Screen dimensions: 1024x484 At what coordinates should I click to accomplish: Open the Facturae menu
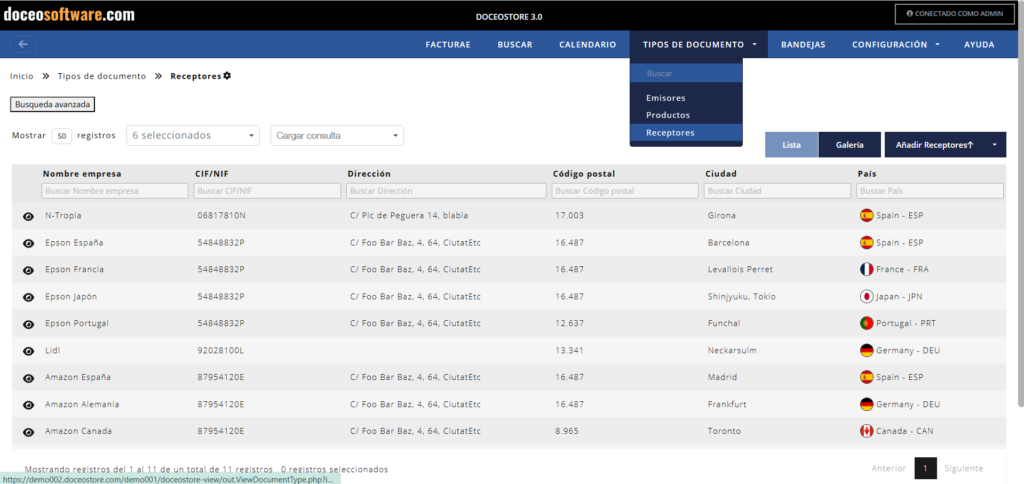click(x=448, y=44)
